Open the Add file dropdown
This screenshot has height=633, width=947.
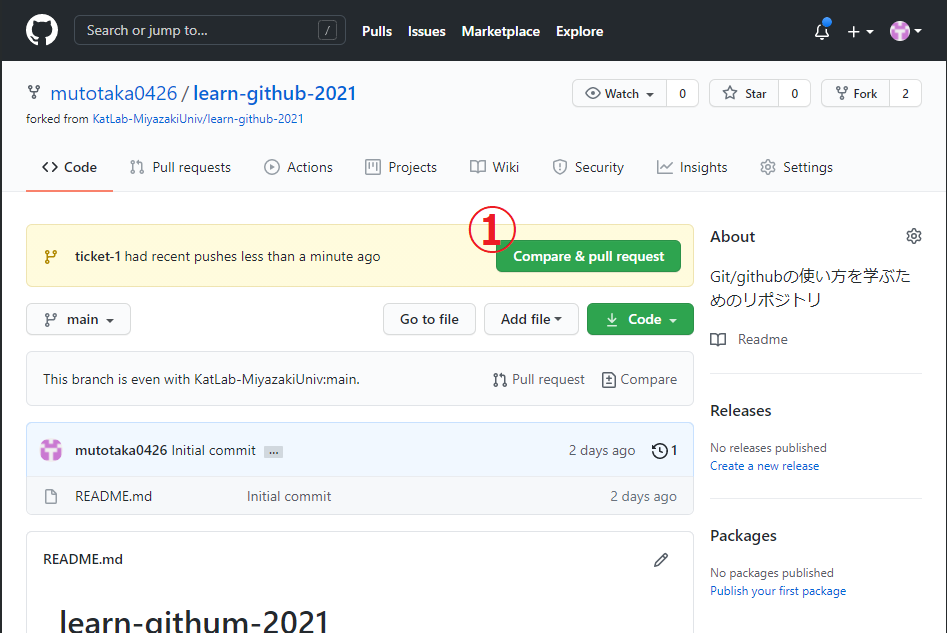pos(531,319)
